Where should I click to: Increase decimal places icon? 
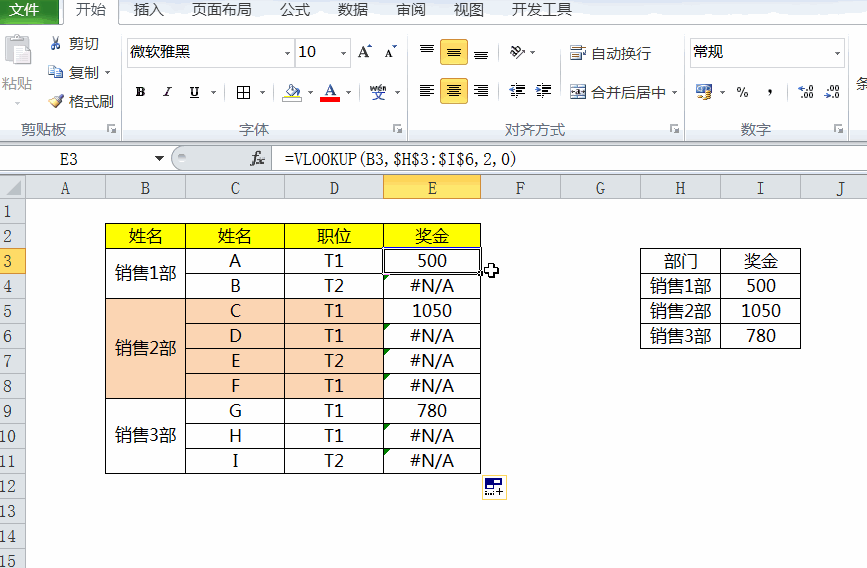tap(806, 92)
